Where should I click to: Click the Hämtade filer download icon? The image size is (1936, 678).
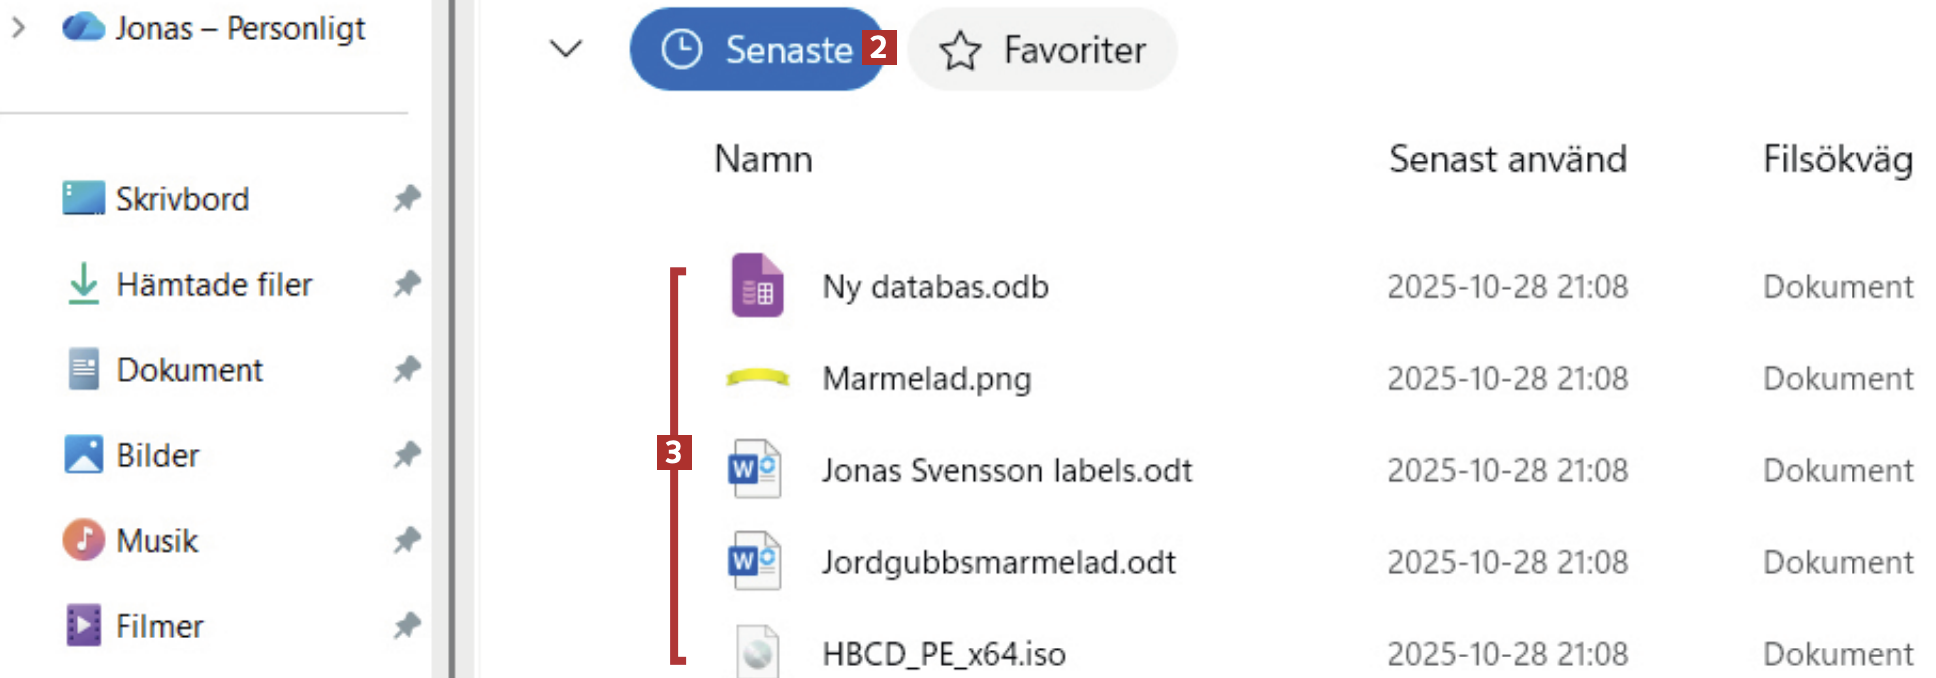click(83, 284)
